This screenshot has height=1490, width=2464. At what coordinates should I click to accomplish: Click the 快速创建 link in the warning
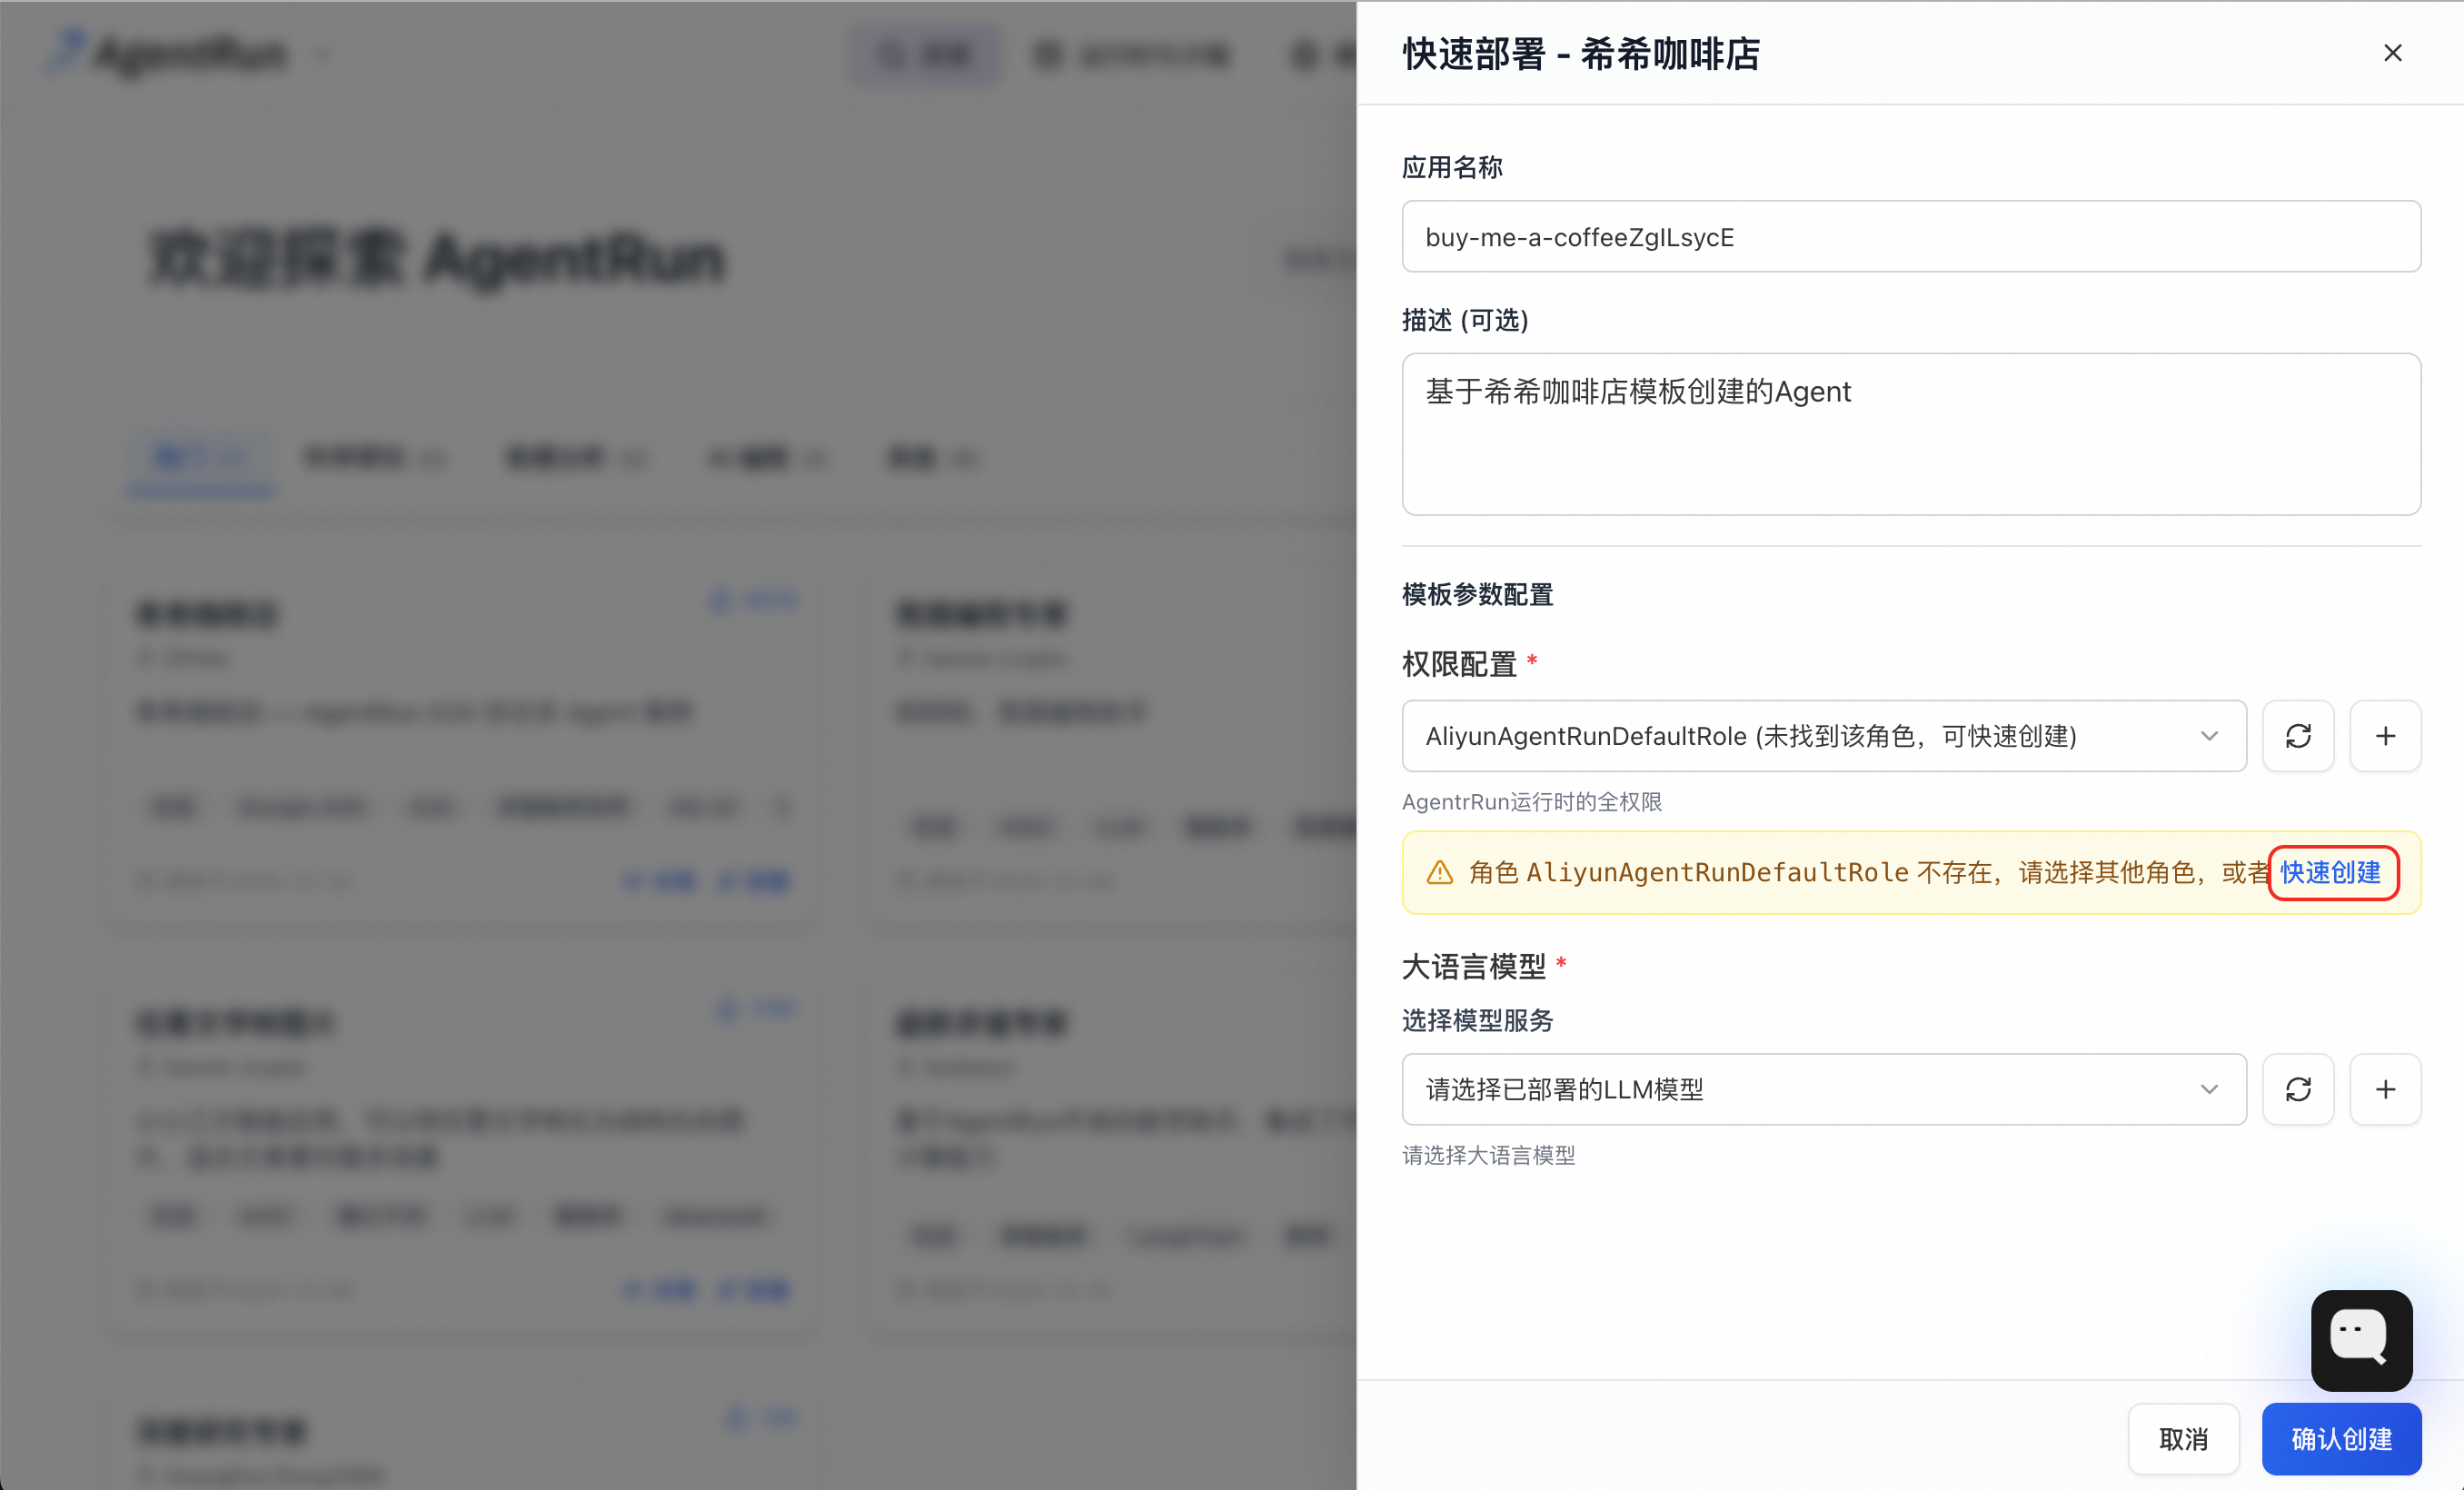[x=2331, y=872]
